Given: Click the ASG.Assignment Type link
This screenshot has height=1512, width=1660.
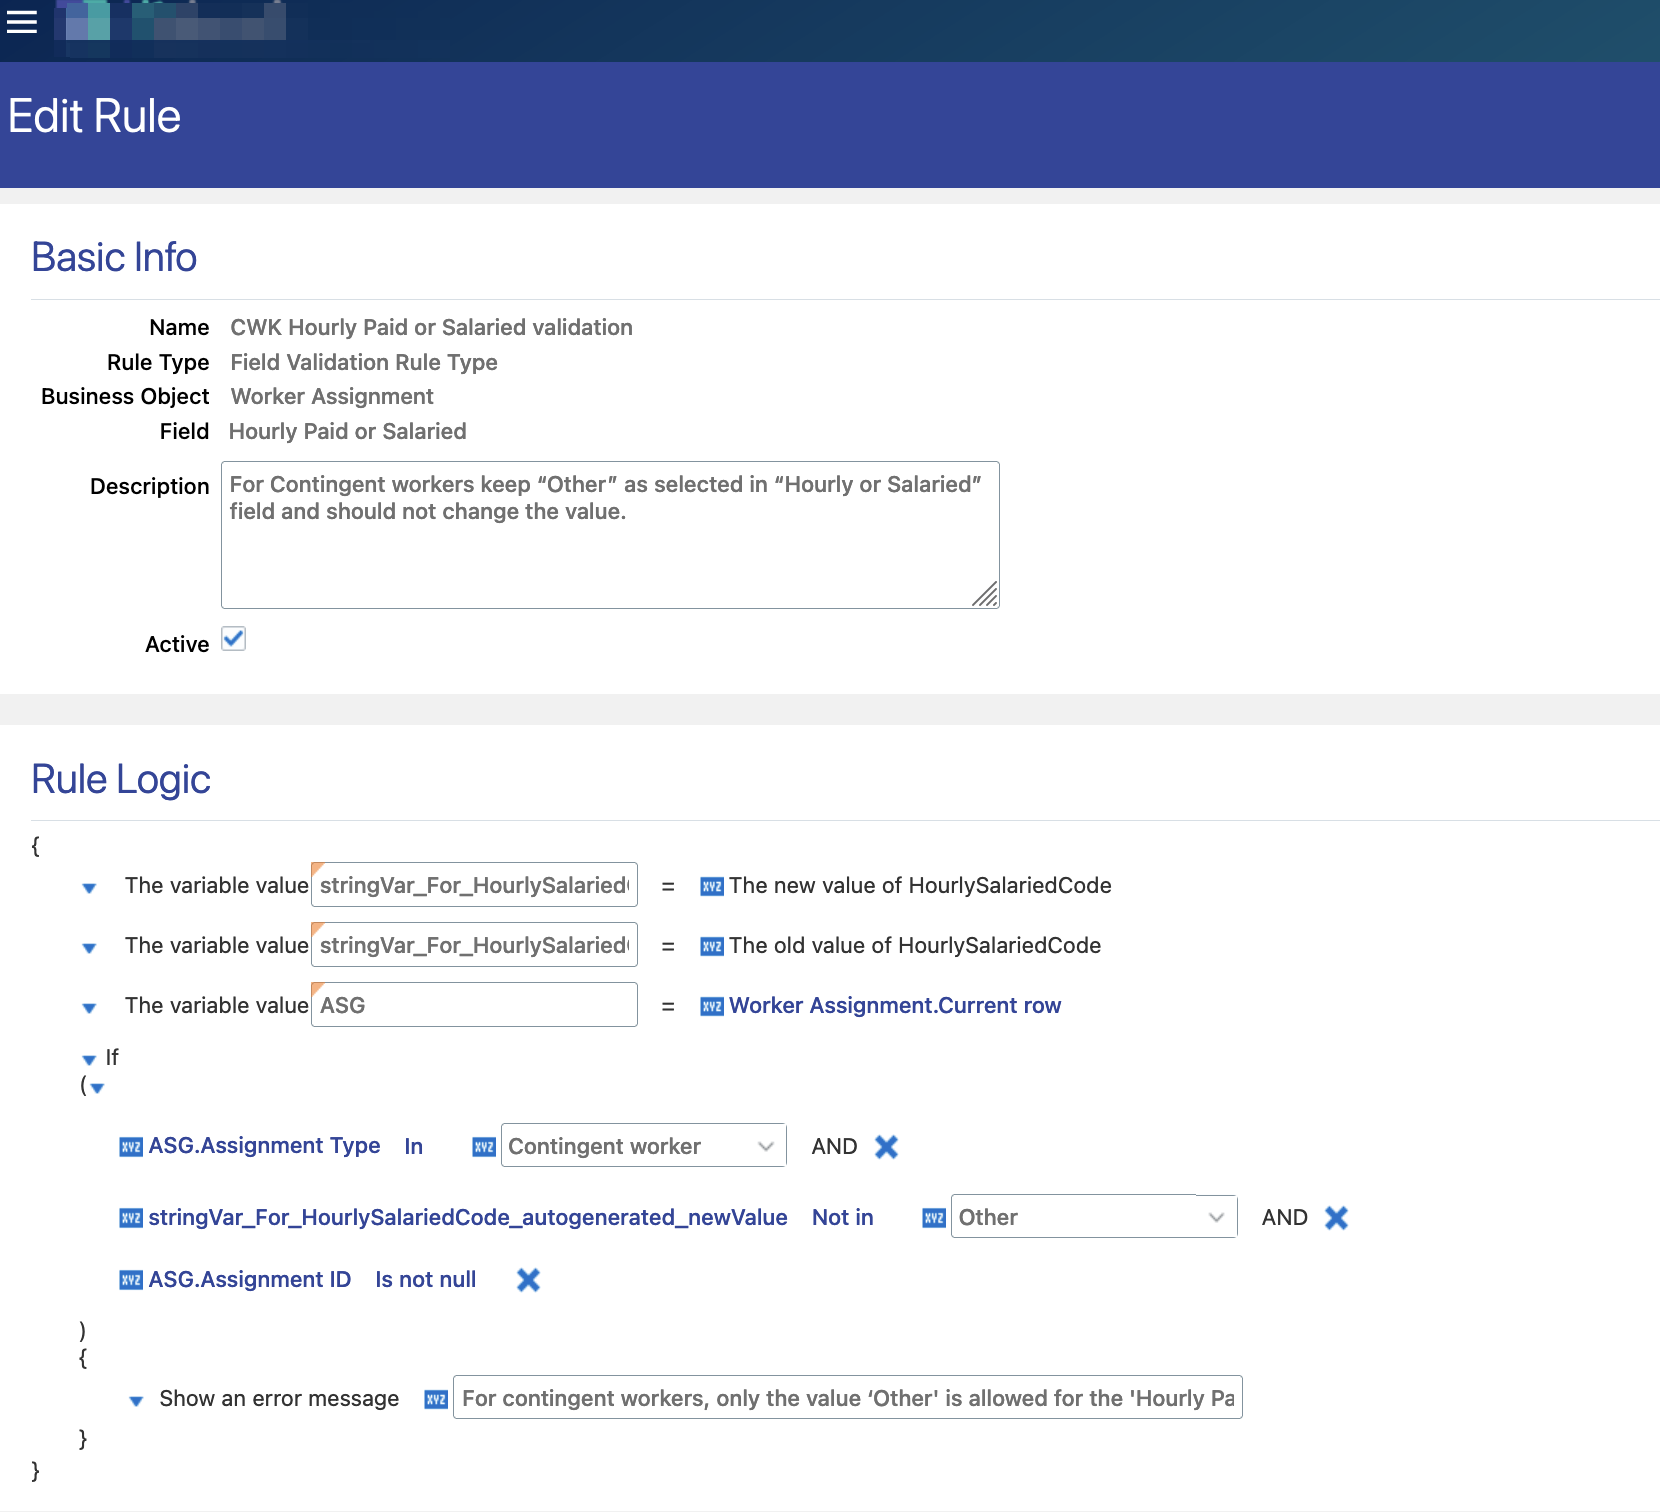Looking at the screenshot, I should (x=264, y=1146).
